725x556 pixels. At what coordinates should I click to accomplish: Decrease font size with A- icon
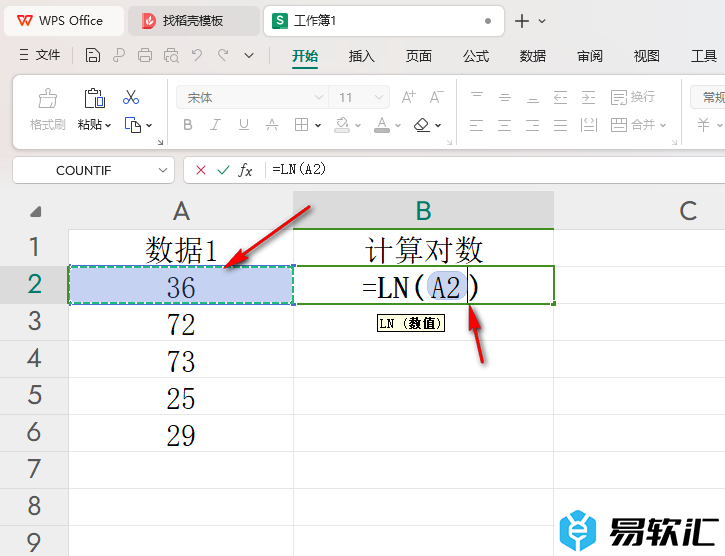click(436, 97)
